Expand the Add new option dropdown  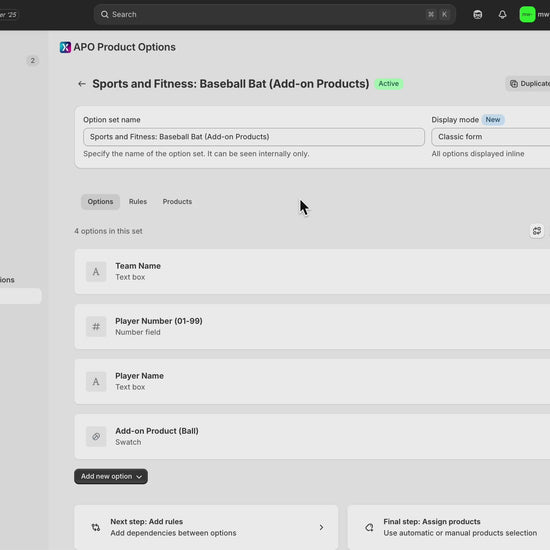coord(111,476)
